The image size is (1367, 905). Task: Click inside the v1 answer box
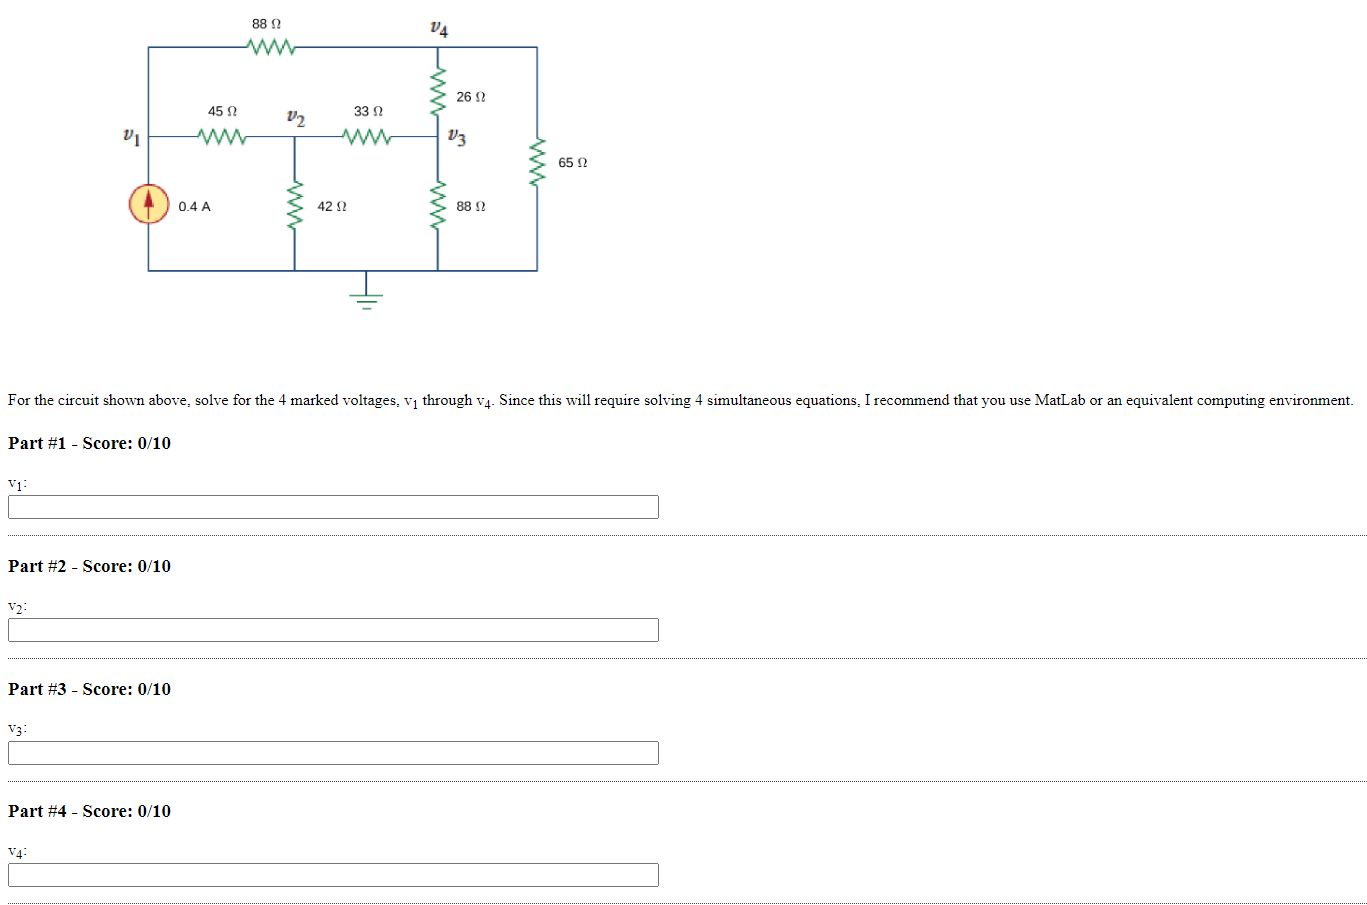[x=333, y=507]
